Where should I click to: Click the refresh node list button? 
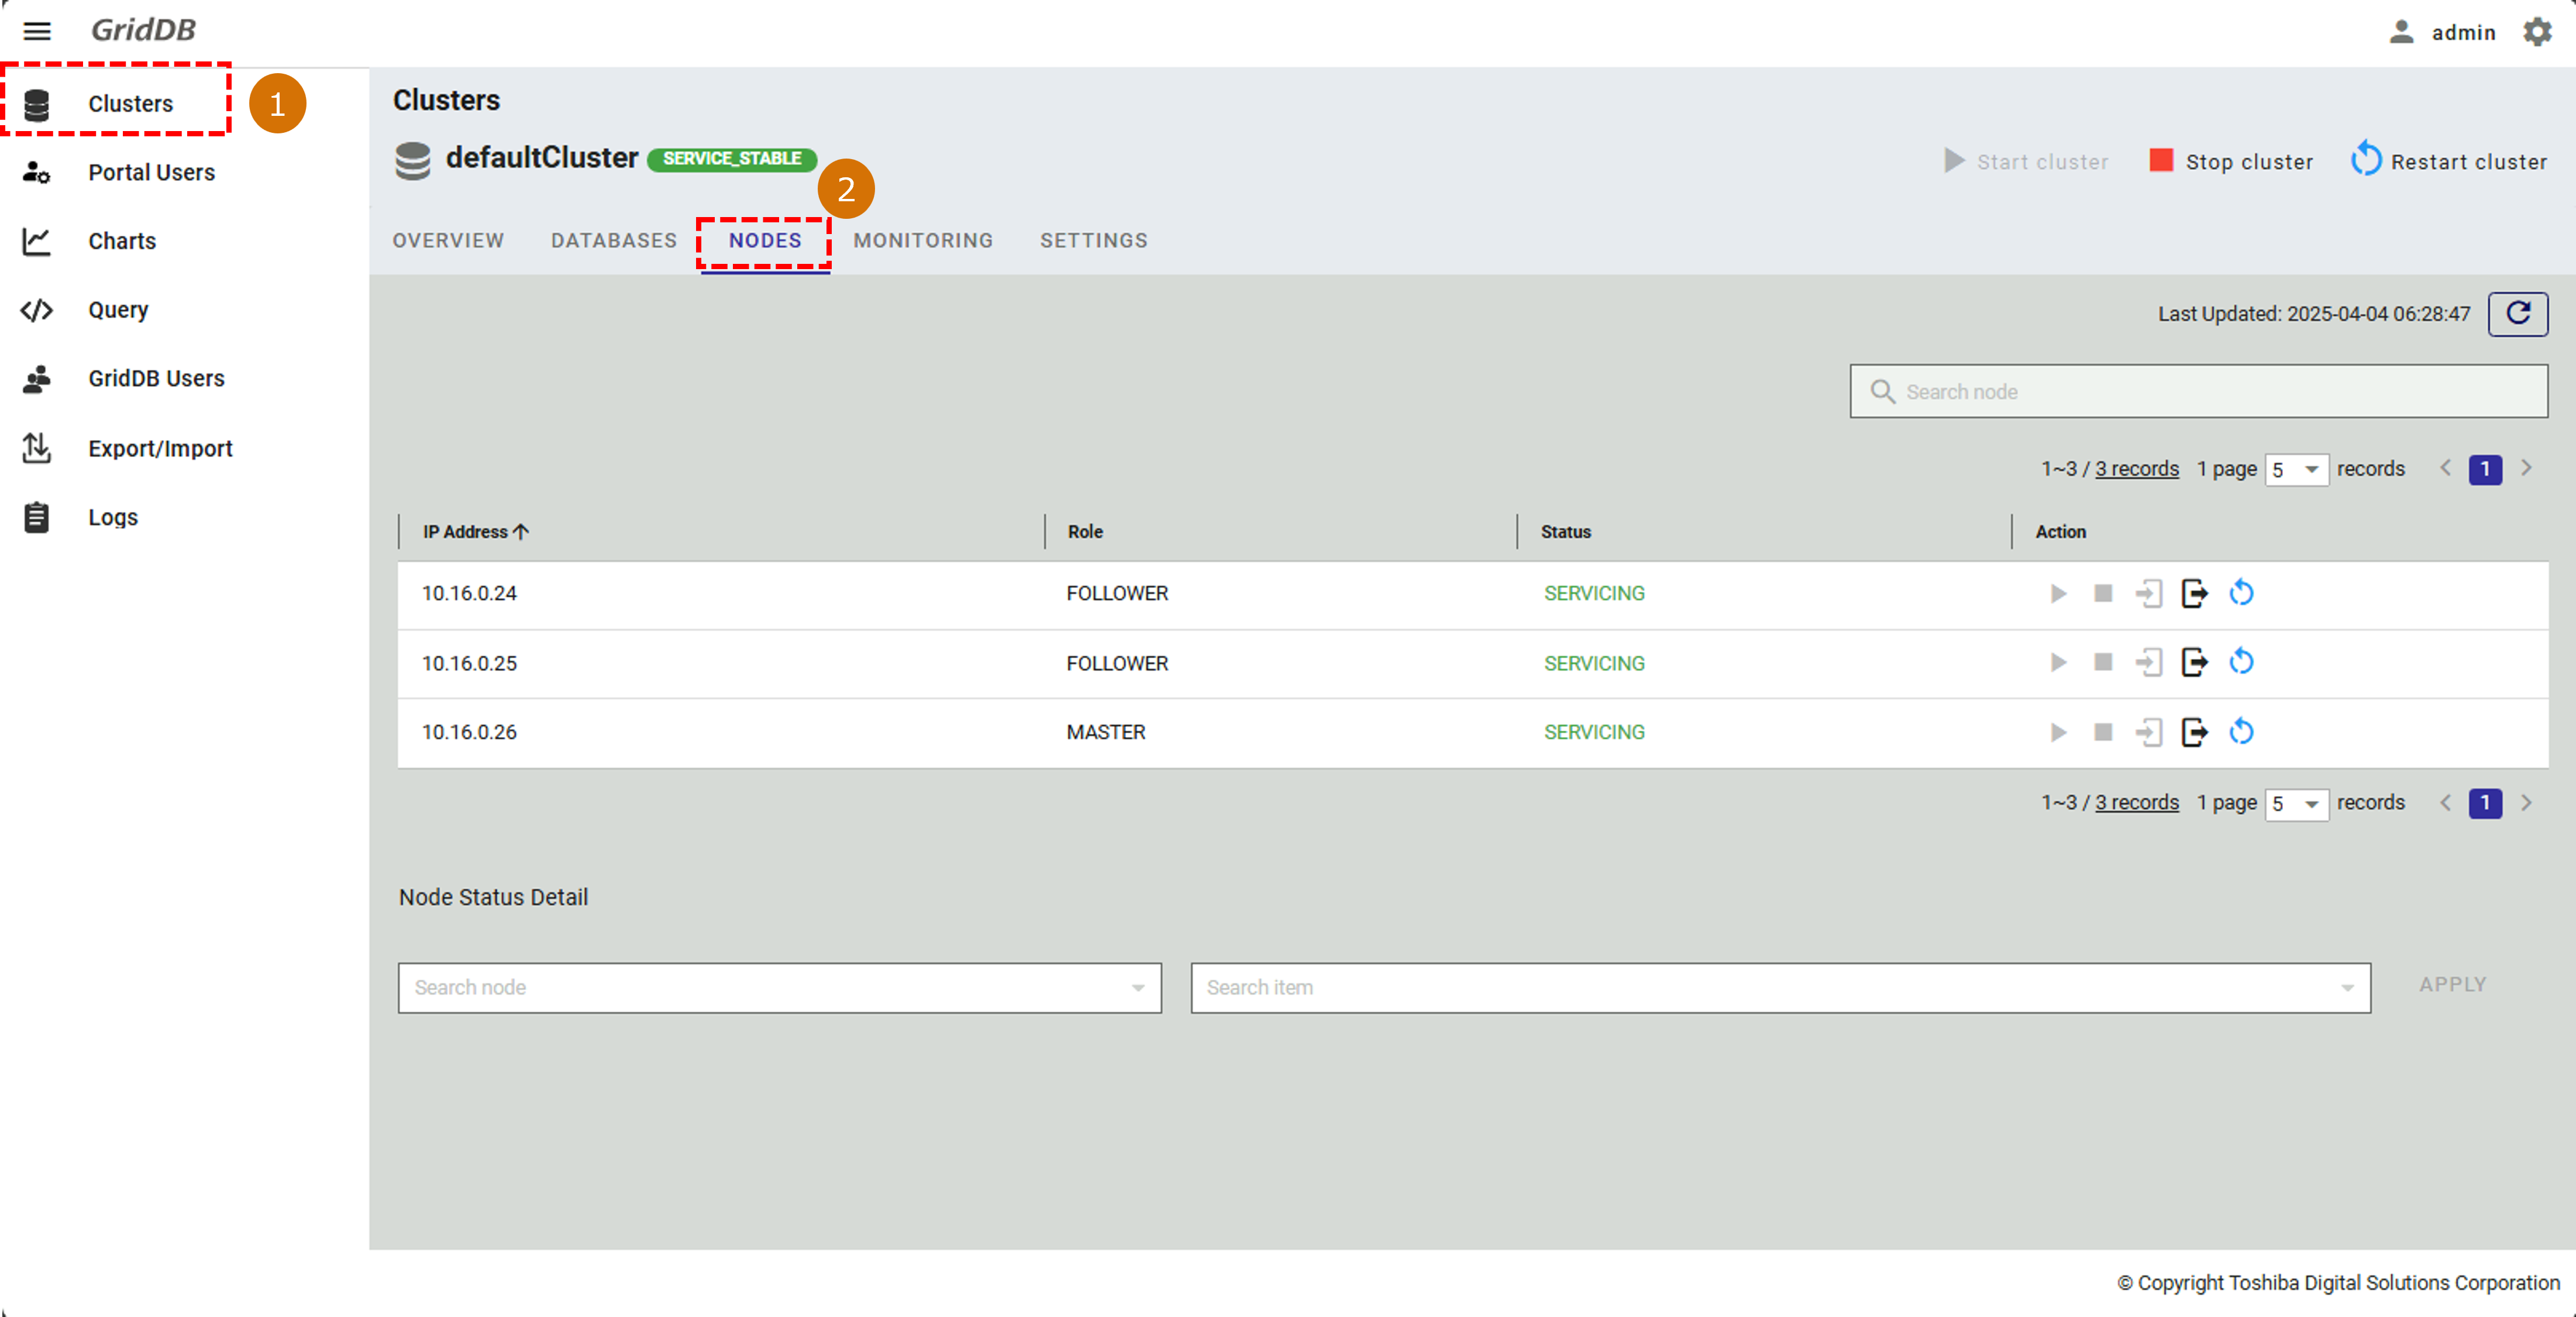pyautogui.click(x=2517, y=314)
